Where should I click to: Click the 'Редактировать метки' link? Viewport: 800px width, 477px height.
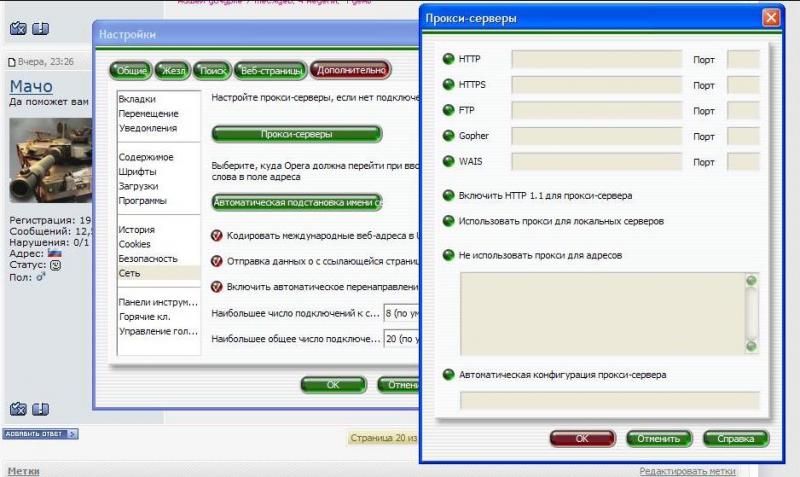687,470
